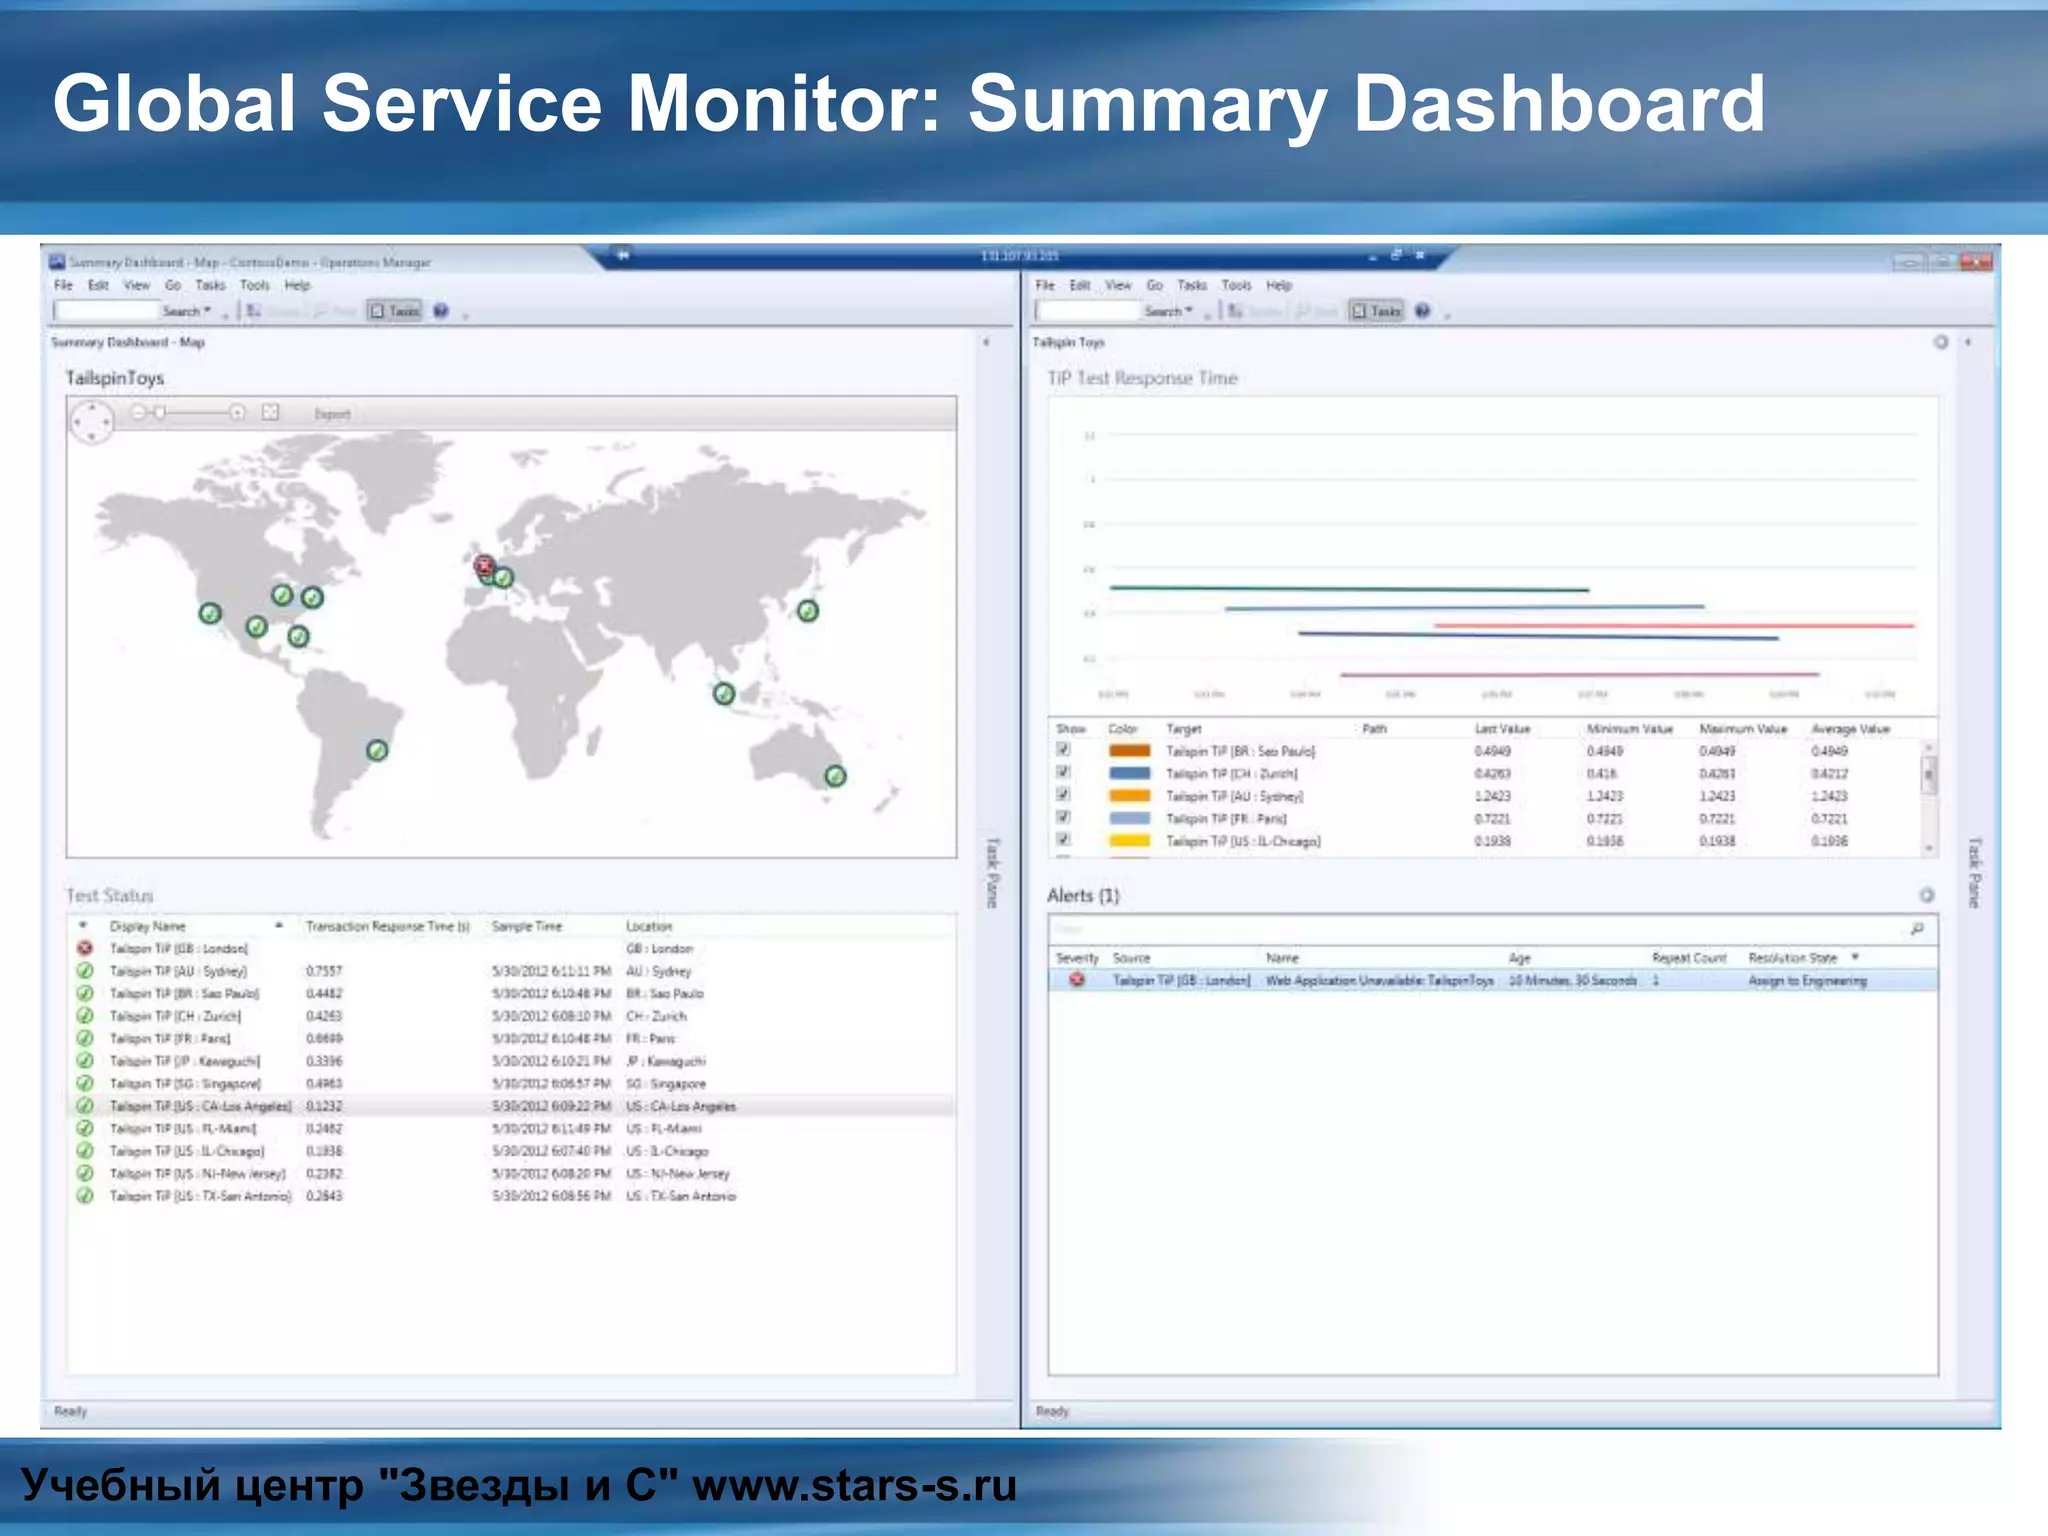Click London error status icon in Test Status
Image resolution: width=2048 pixels, height=1536 pixels.
[85, 948]
